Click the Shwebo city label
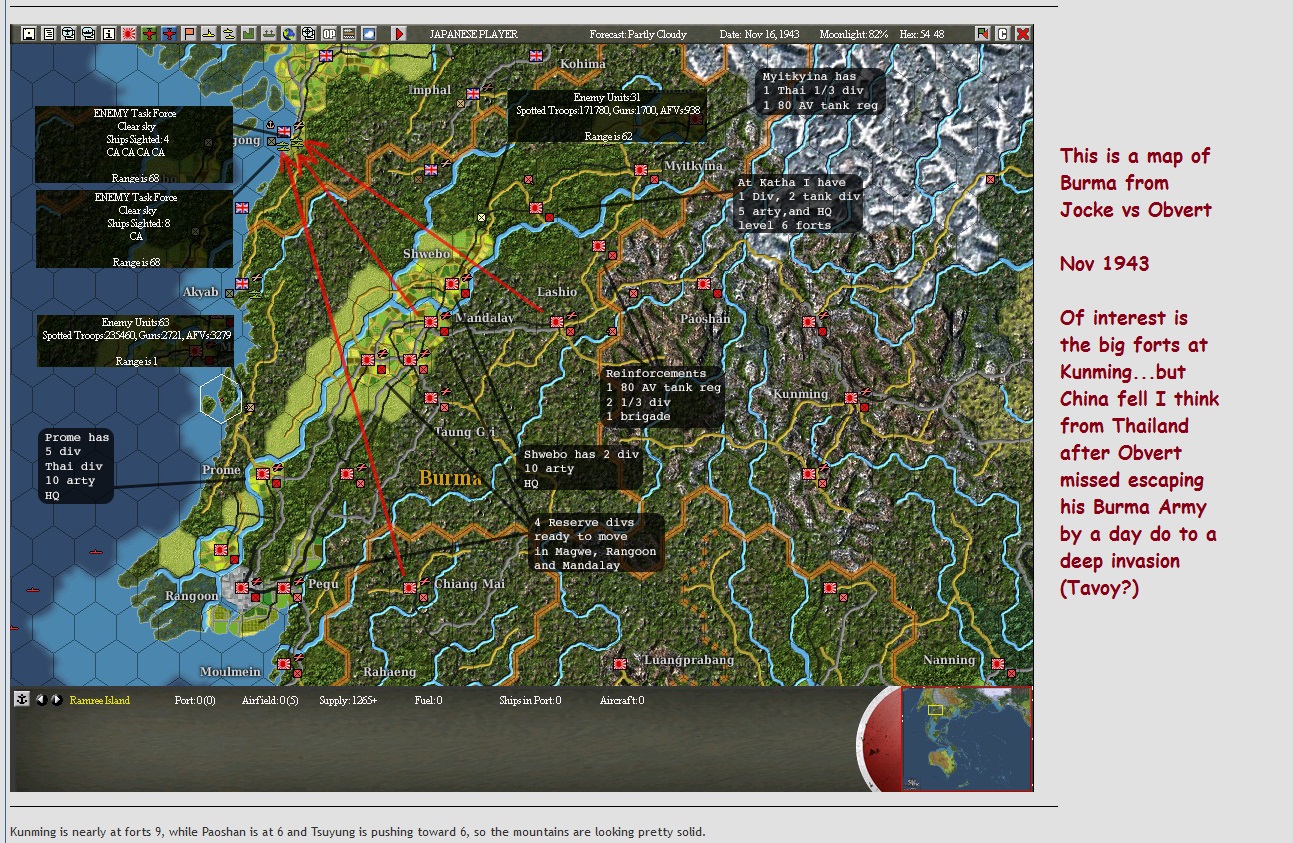Screen dimensions: 1293x843 coord(426,254)
